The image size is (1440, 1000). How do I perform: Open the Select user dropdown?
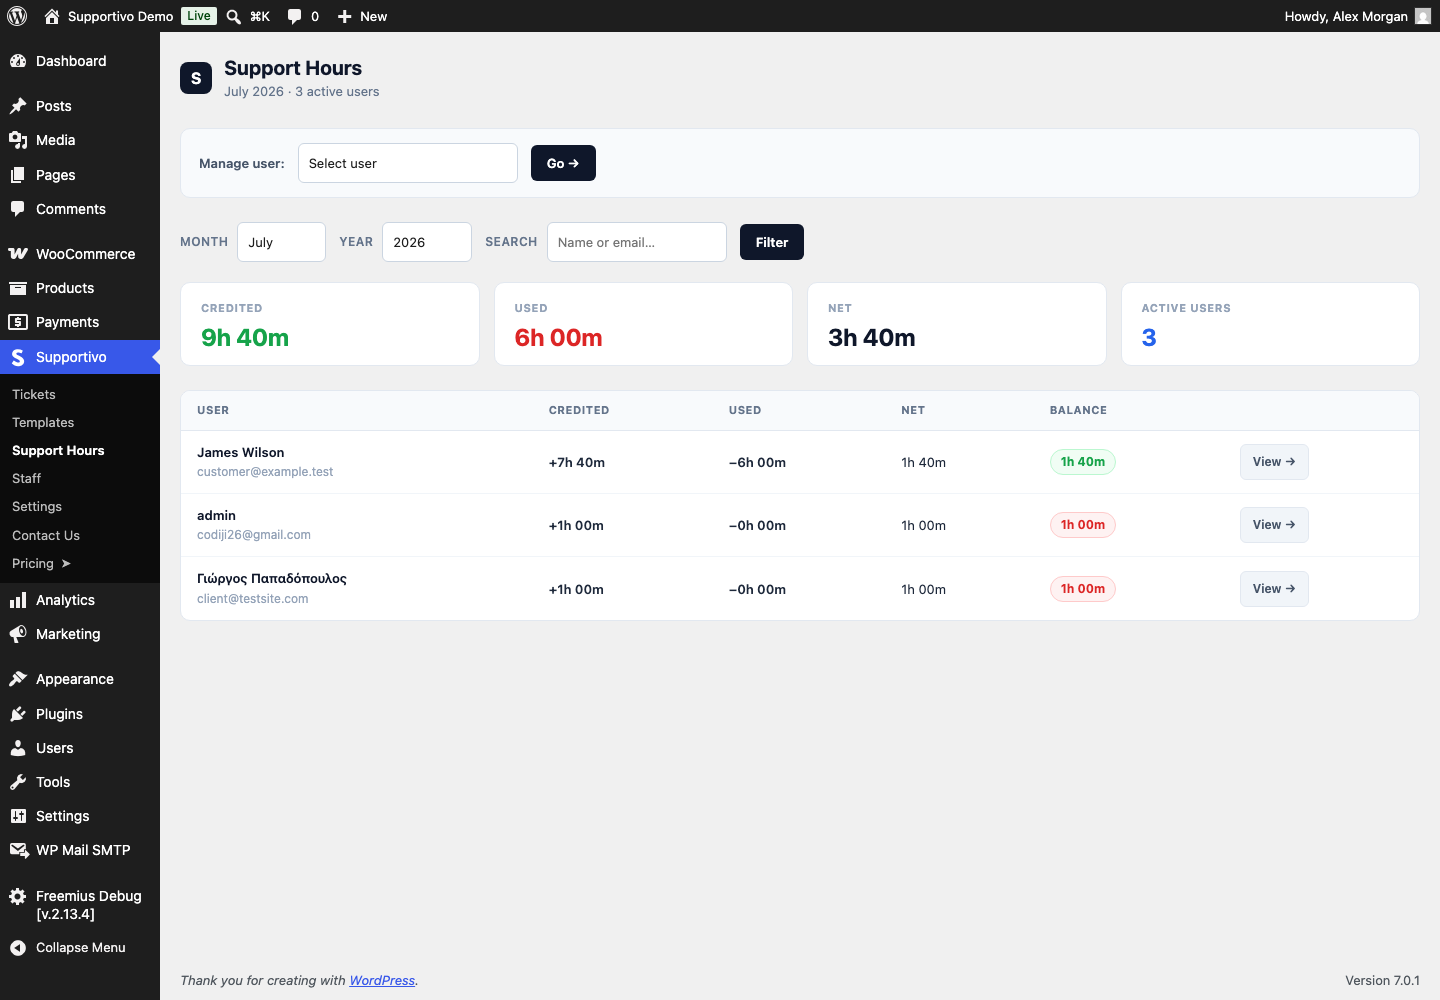pyautogui.click(x=408, y=163)
